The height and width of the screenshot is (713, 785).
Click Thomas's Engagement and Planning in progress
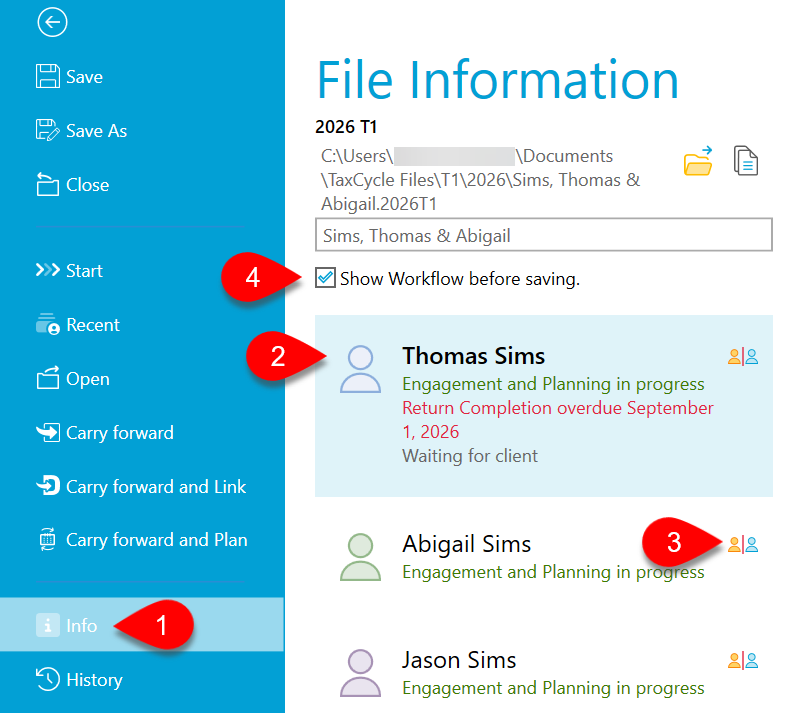(x=553, y=384)
